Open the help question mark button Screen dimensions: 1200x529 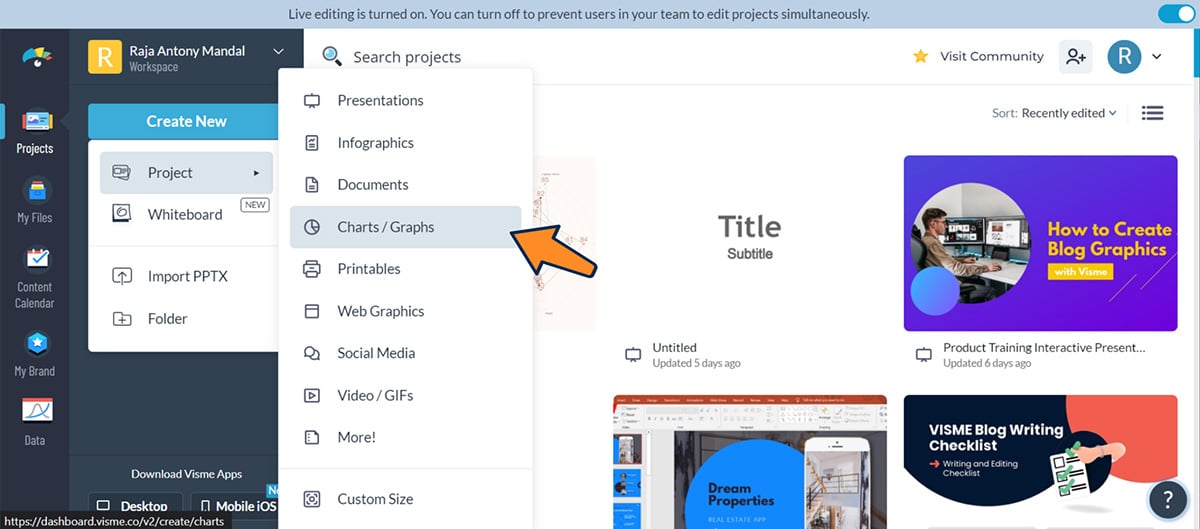coord(1168,499)
